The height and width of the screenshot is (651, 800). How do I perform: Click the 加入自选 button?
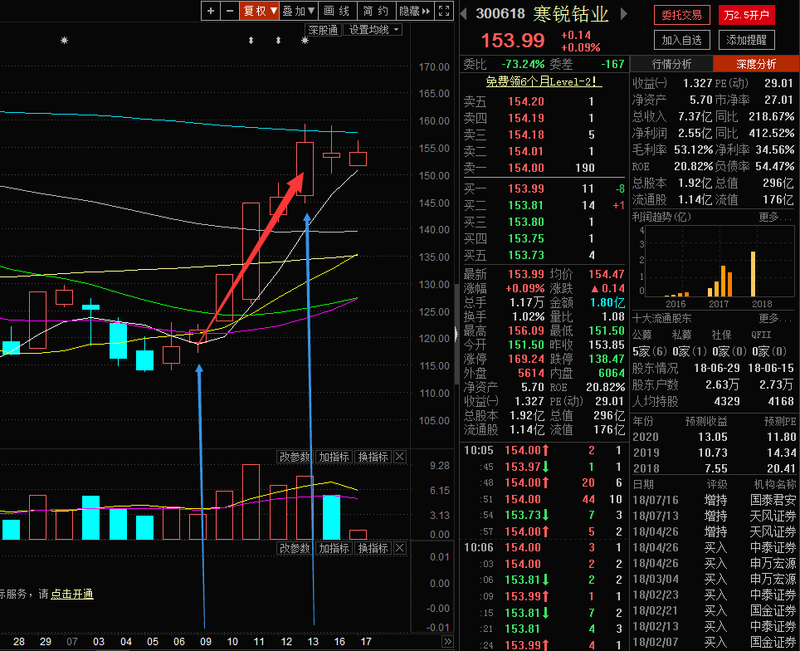point(683,40)
